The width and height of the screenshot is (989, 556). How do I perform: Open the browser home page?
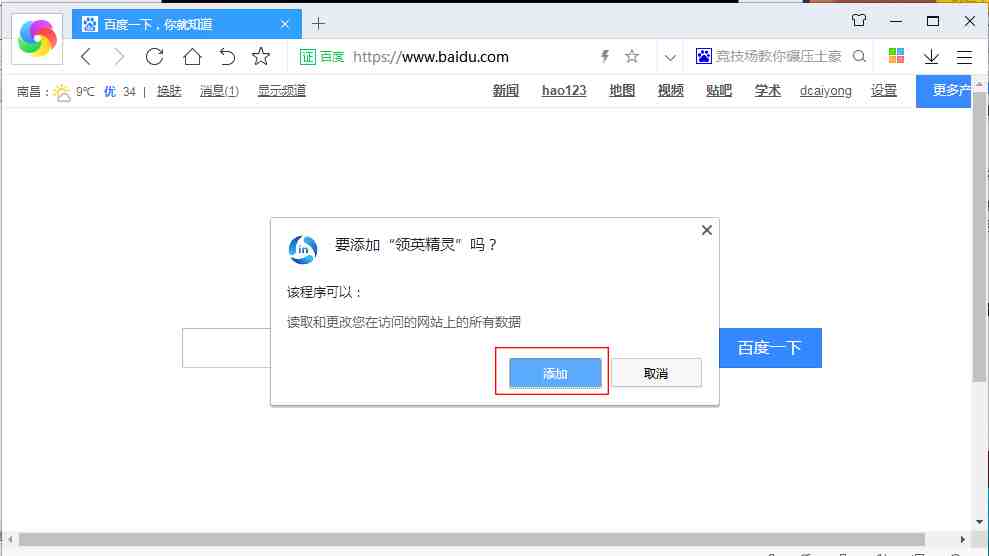[192, 57]
